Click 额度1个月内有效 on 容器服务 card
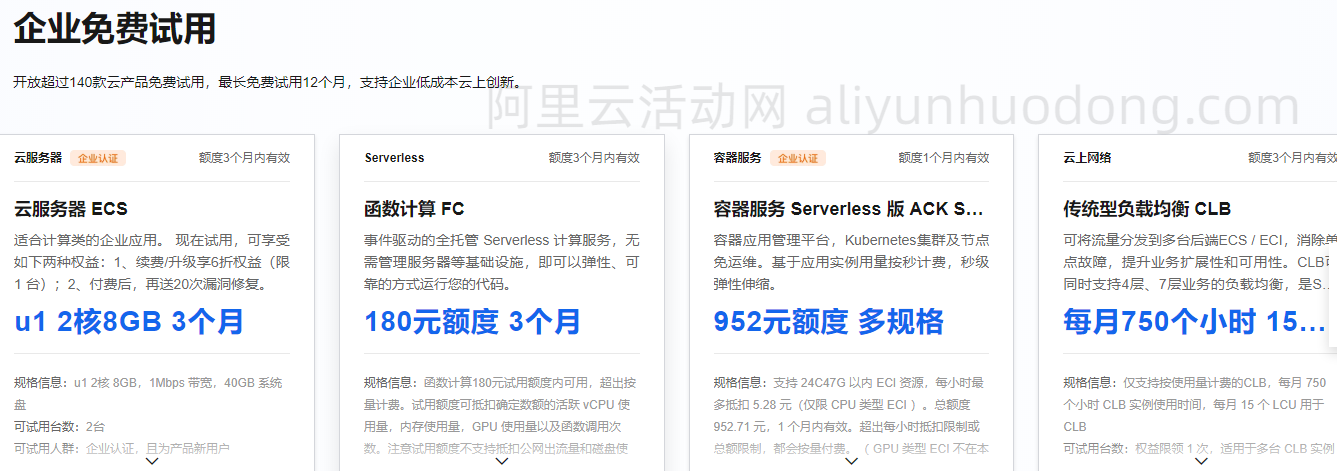 click(944, 158)
